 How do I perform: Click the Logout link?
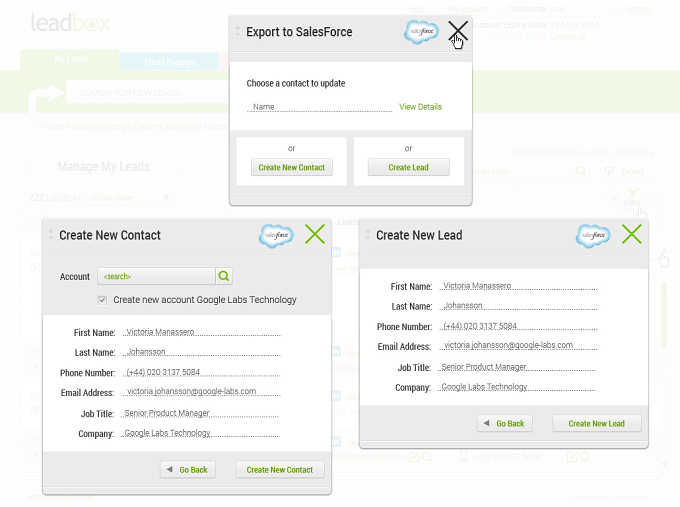(x=638, y=9)
